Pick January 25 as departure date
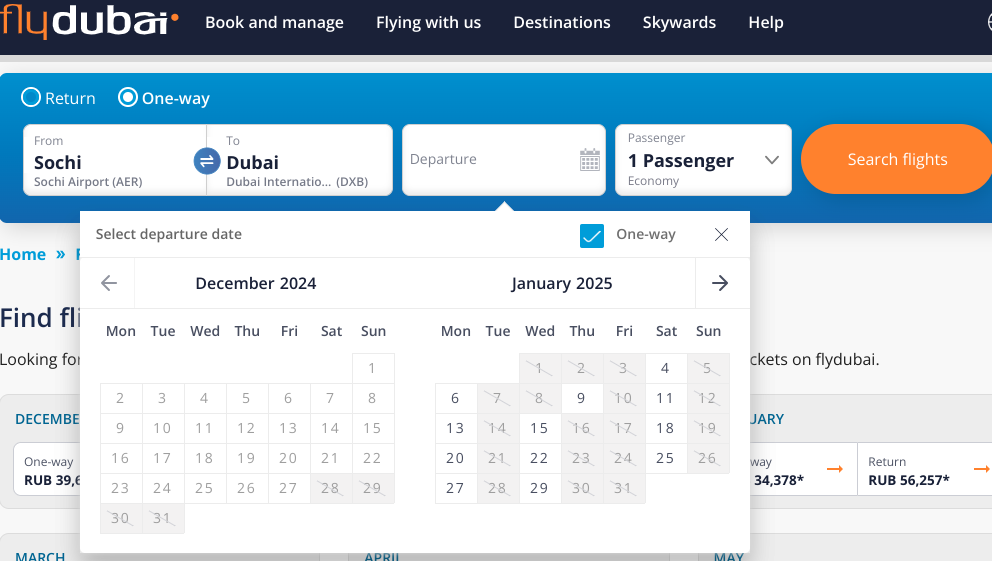 pos(666,458)
